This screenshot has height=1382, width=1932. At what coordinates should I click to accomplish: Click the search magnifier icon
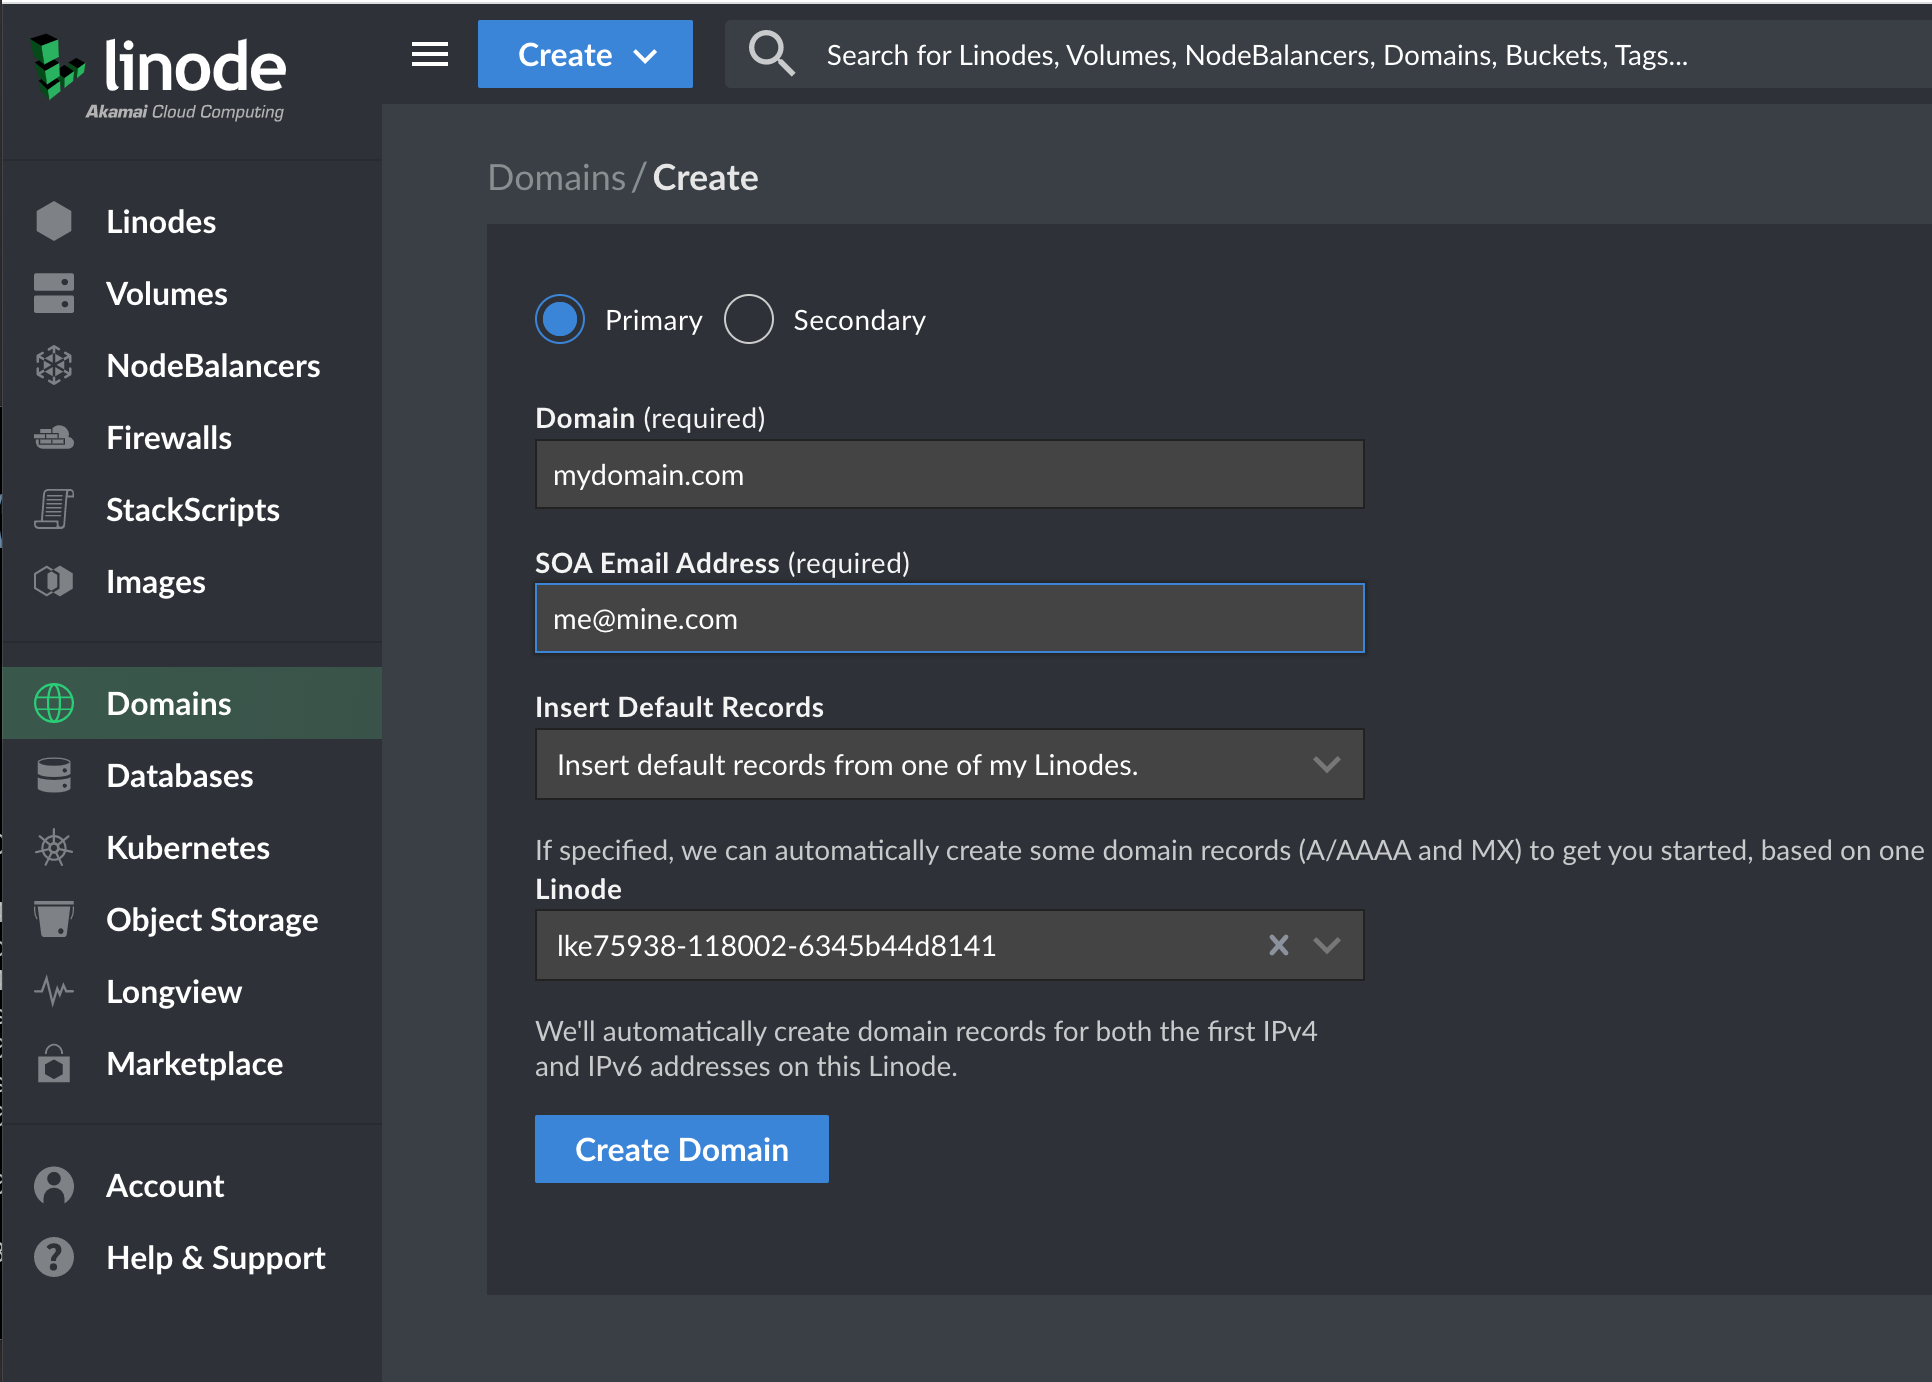pos(771,53)
